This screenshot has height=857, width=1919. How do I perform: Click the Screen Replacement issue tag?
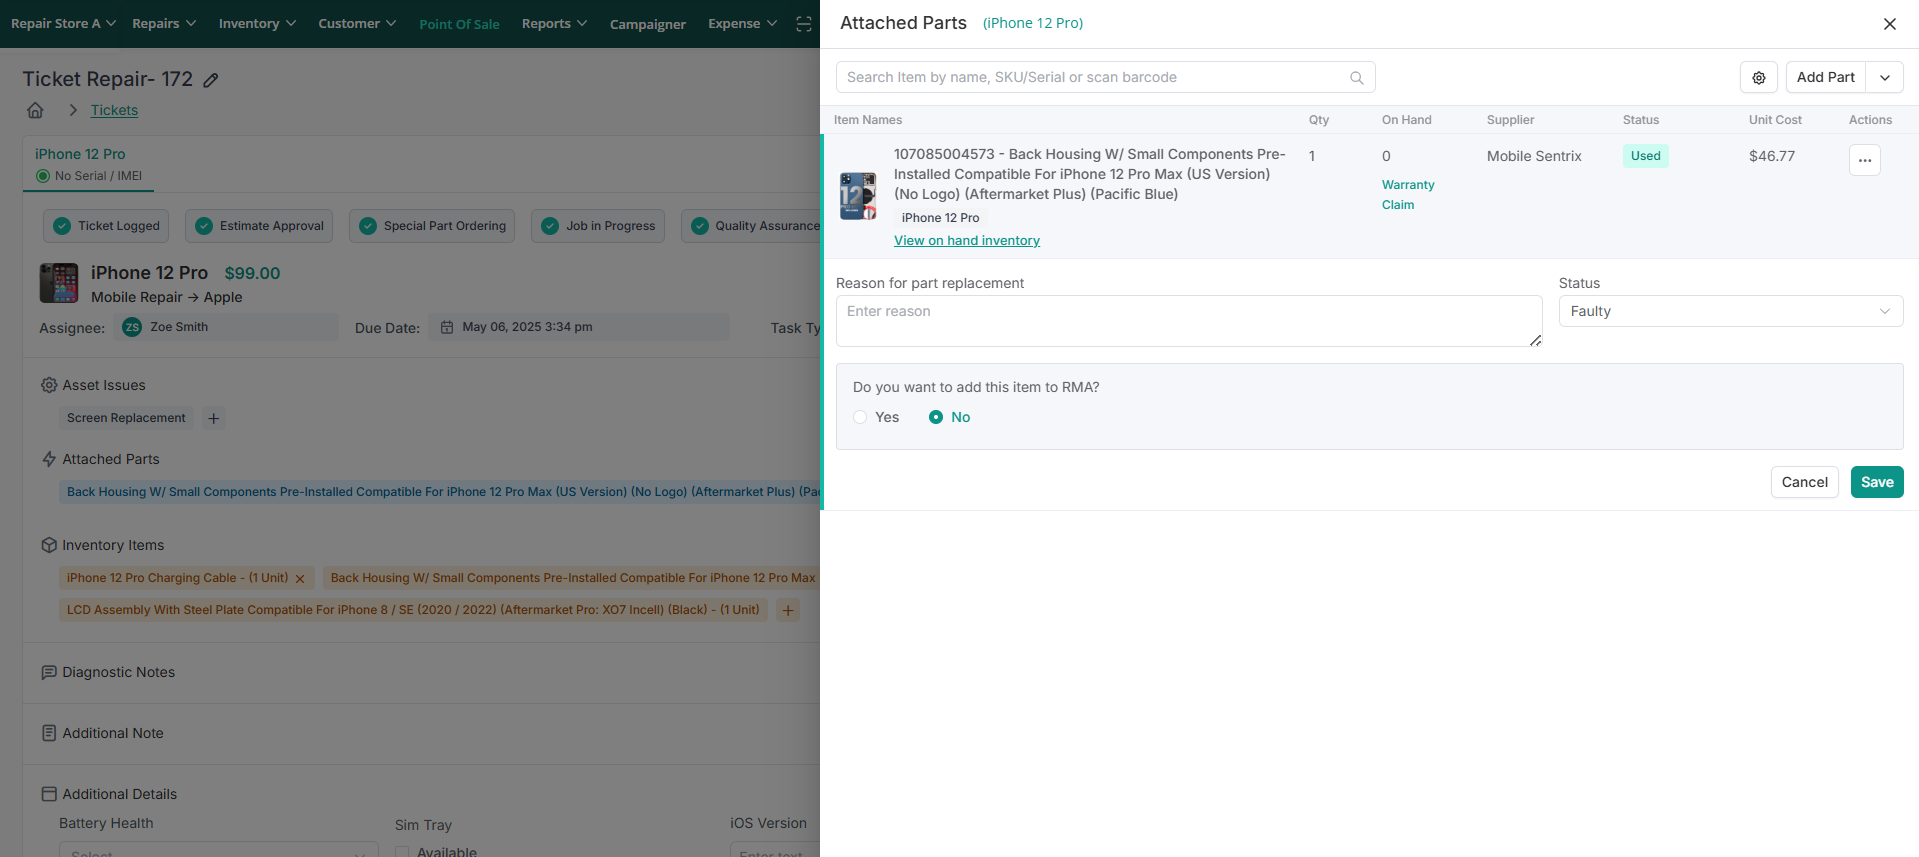pos(126,418)
